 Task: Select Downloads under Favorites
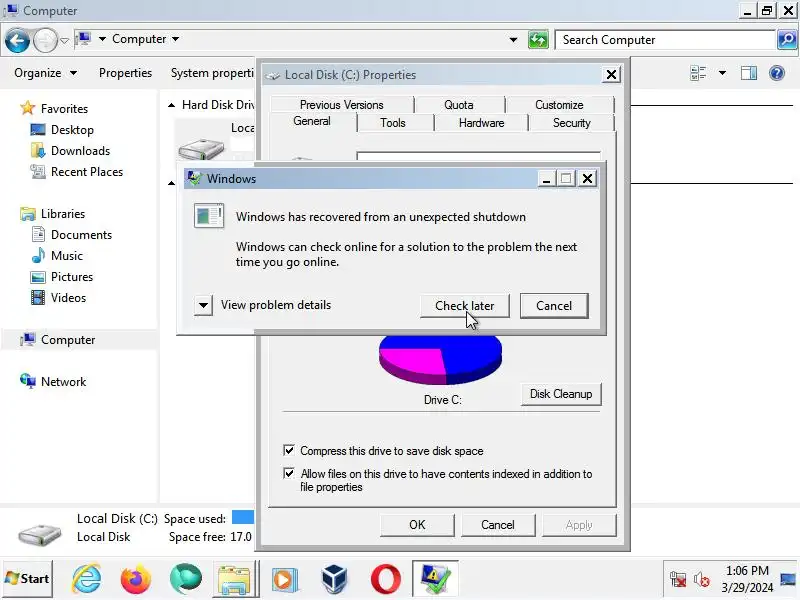tap(70, 151)
